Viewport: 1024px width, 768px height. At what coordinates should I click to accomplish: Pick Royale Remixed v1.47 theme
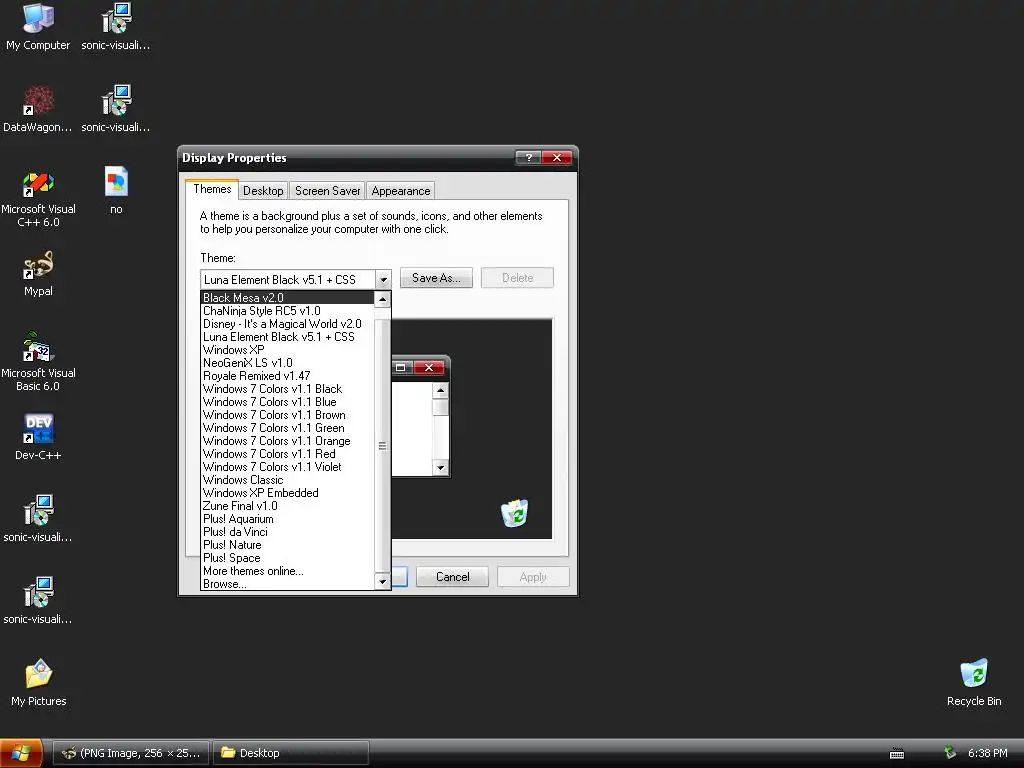pyautogui.click(x=287, y=376)
